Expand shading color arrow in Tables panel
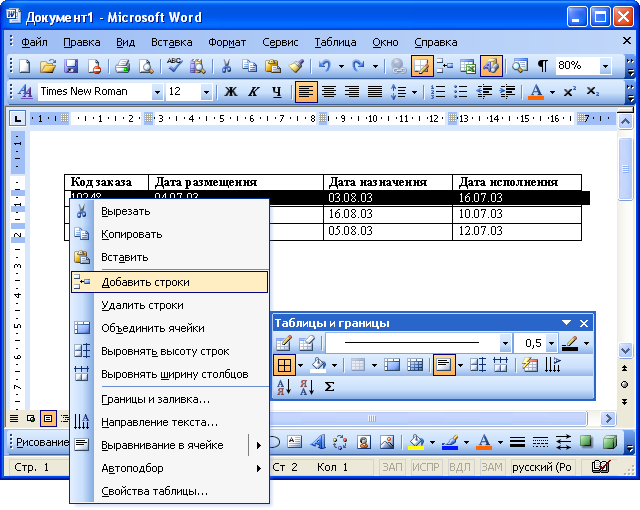 click(x=334, y=365)
